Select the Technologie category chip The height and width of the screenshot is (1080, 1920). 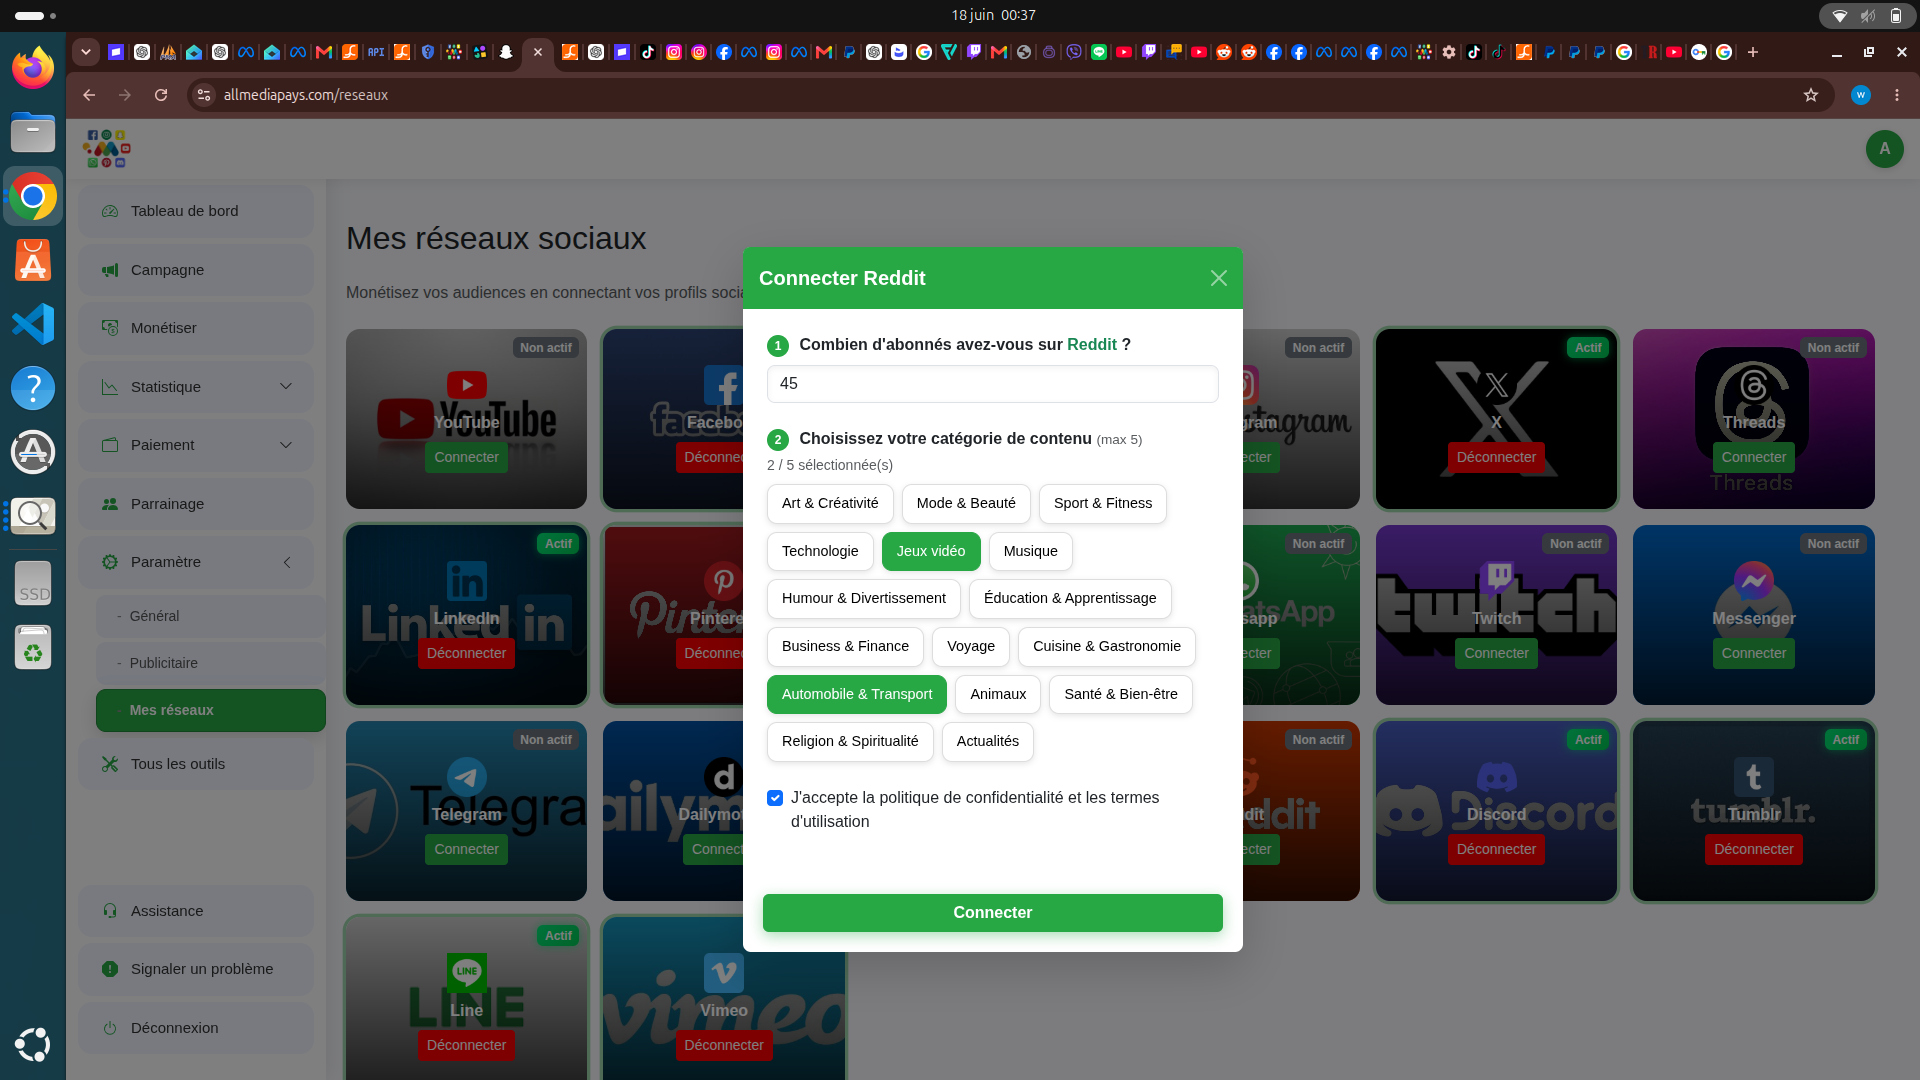[x=820, y=551]
